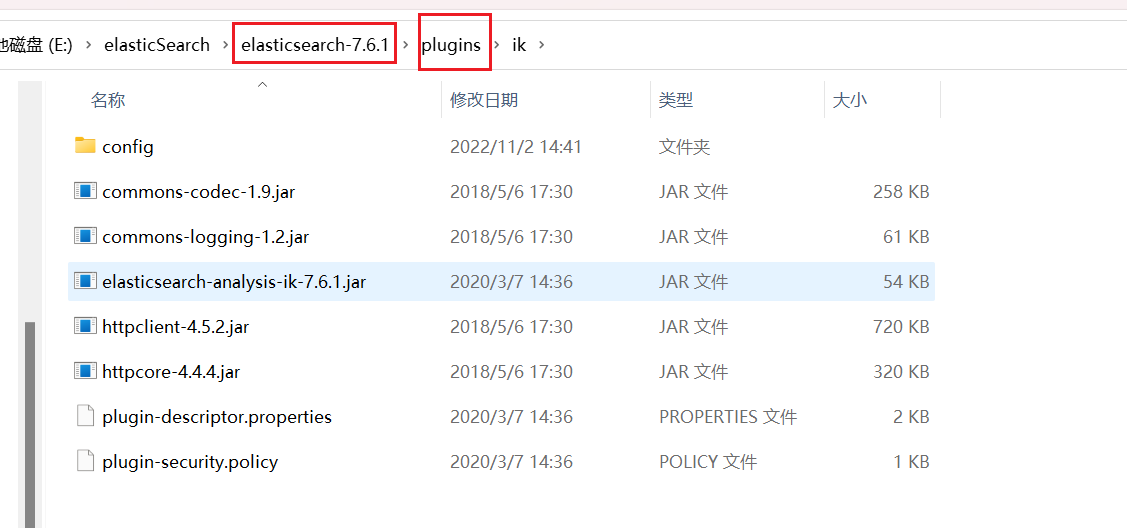The width and height of the screenshot is (1127, 528).
Task: Select the plugin-security.policy file icon
Action: click(x=85, y=460)
